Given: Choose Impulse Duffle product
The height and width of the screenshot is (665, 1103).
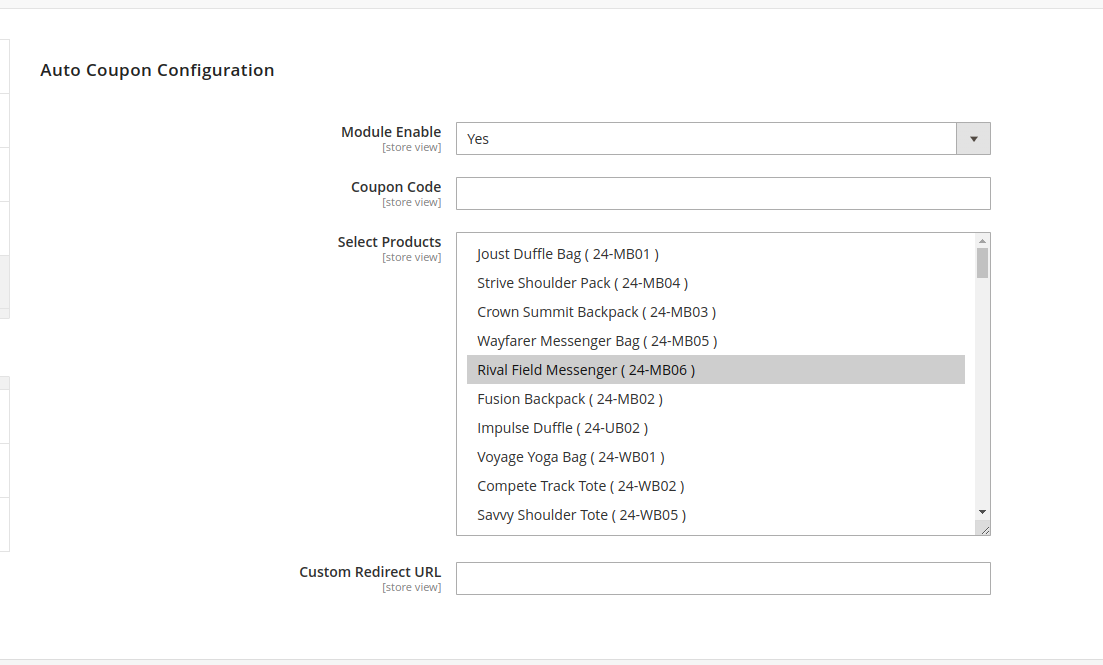Looking at the screenshot, I should 562,428.
